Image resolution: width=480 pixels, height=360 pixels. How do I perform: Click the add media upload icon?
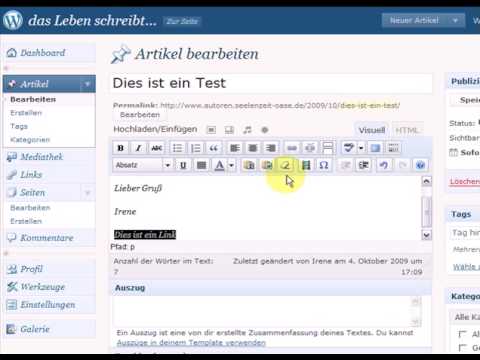[265, 130]
